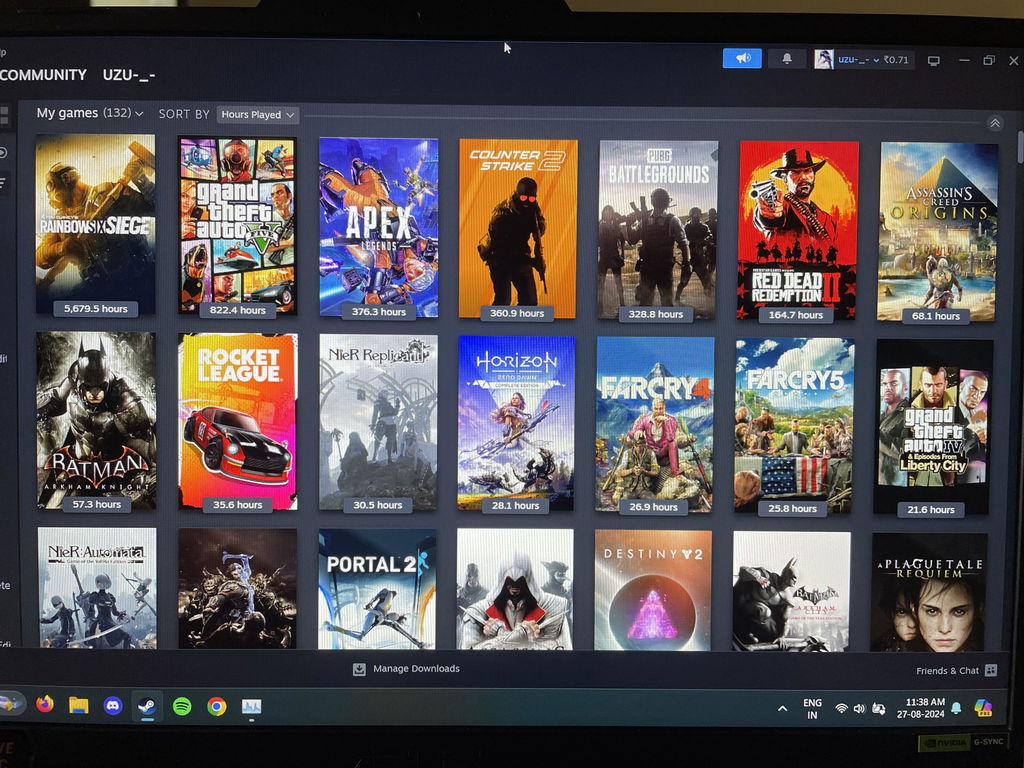Open Batman Arkham Knight tile

click(96, 421)
